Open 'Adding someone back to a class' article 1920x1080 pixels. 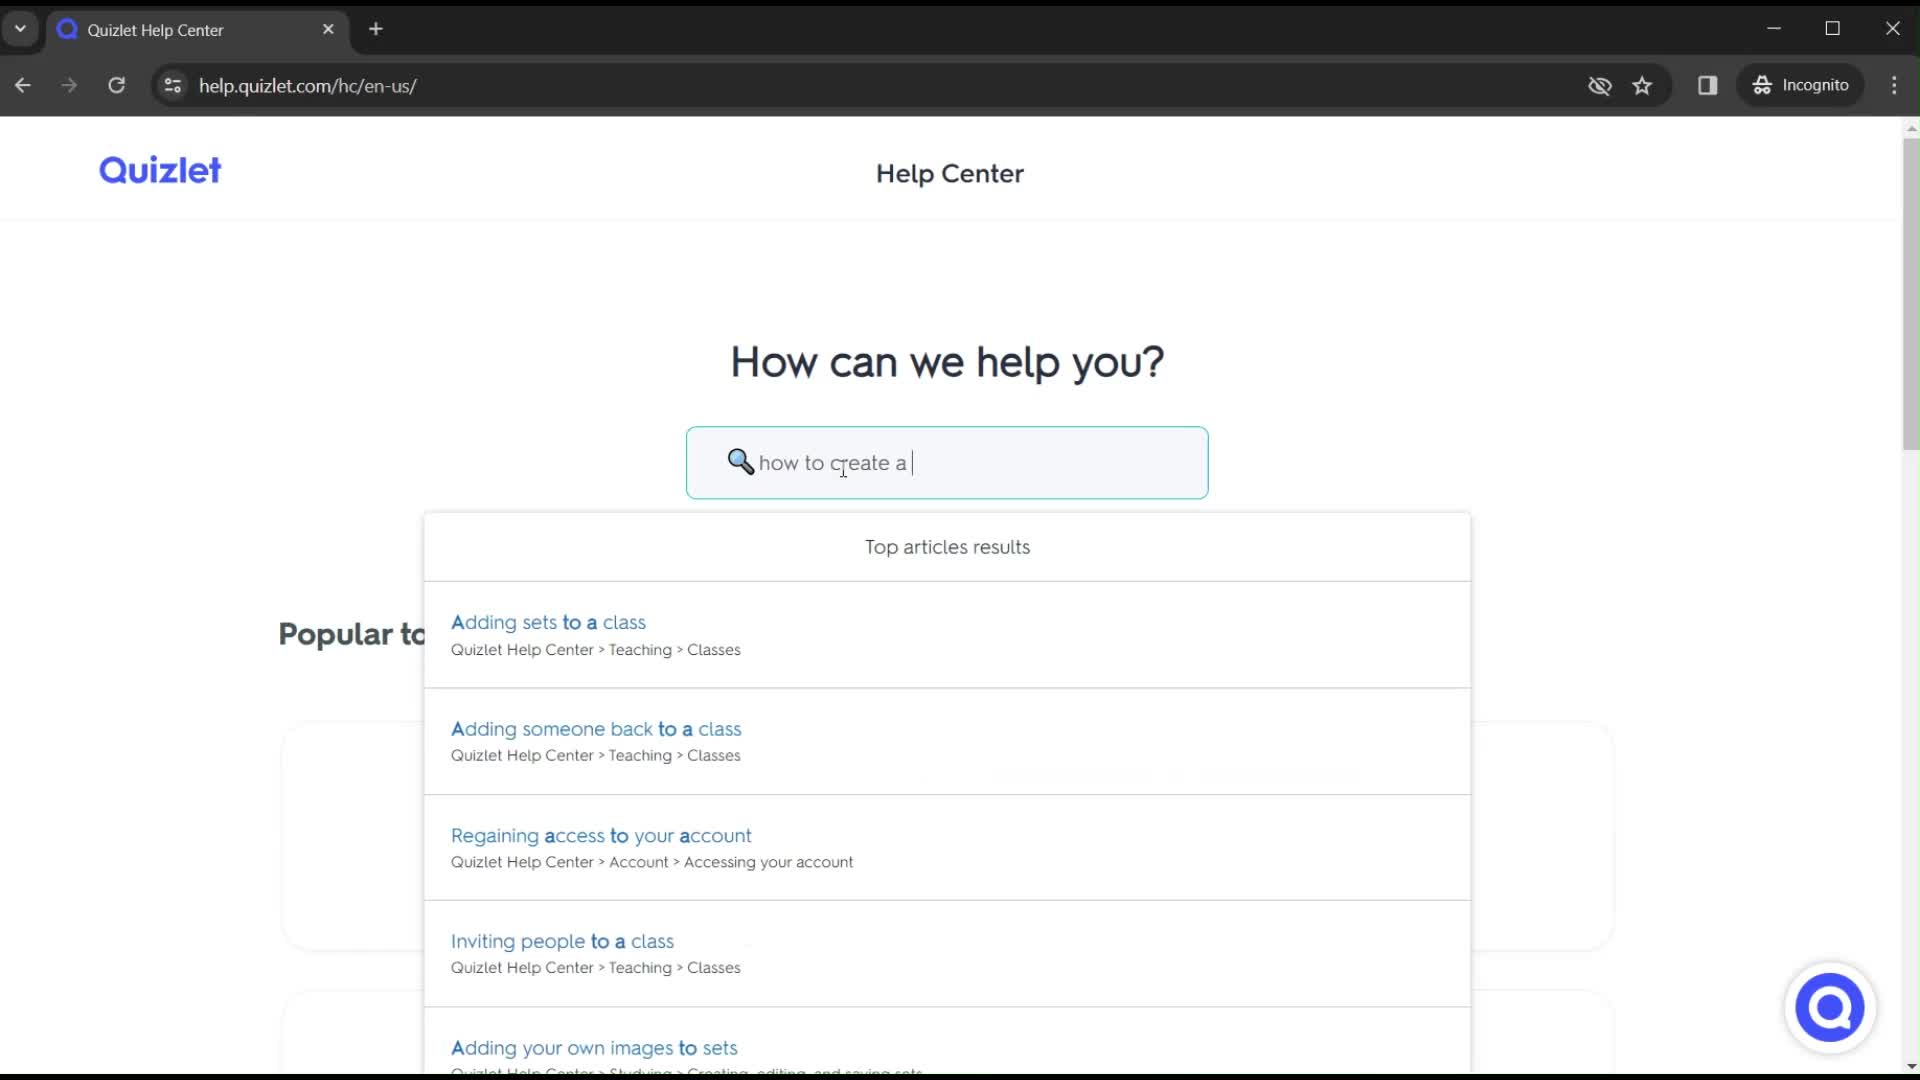coord(596,729)
